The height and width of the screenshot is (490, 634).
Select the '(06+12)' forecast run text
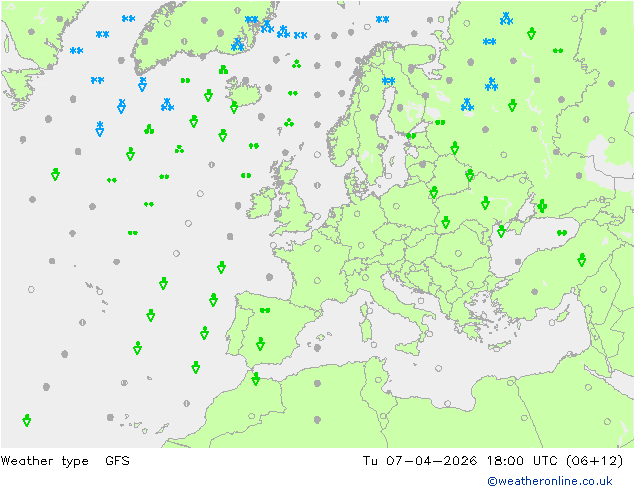pos(594,461)
